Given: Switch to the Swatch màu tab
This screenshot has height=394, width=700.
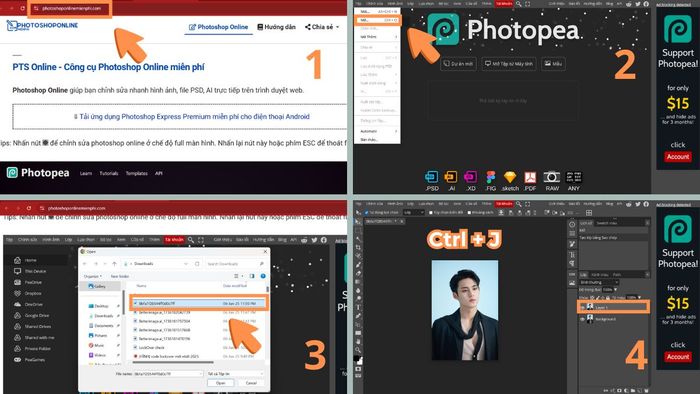Looking at the screenshot, I should click(606, 223).
